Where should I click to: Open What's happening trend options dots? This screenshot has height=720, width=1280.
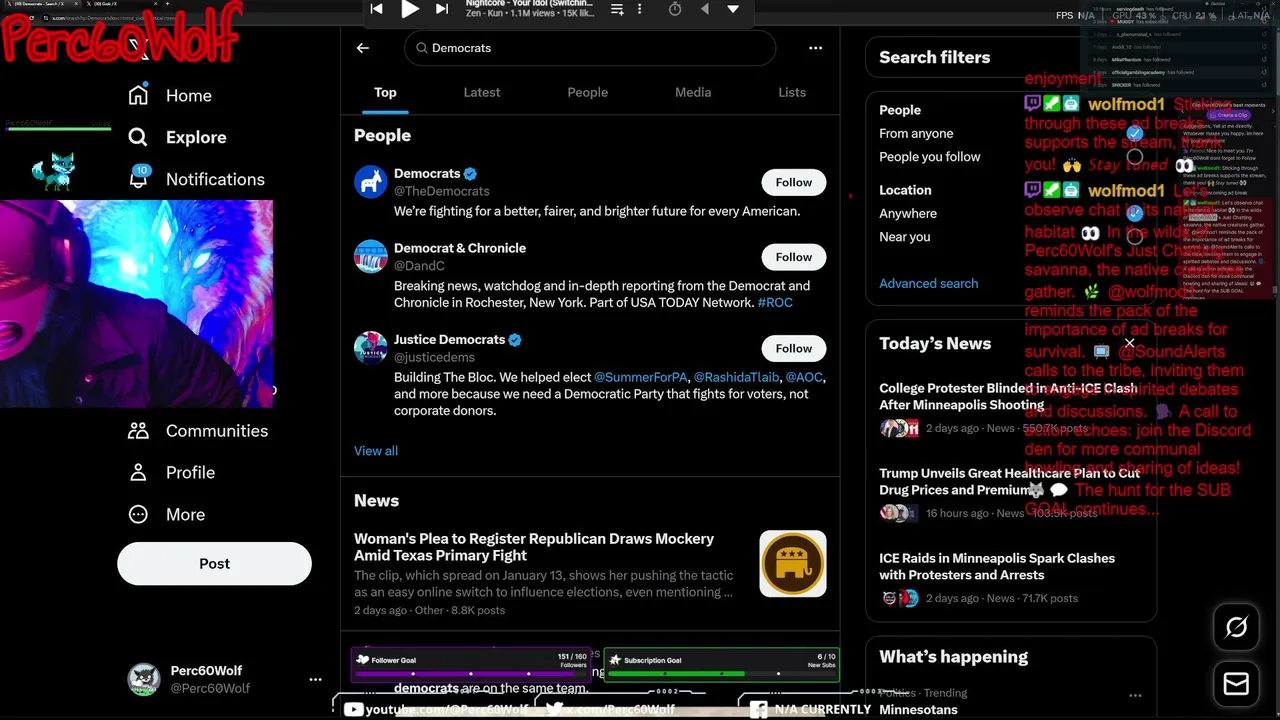click(1135, 695)
